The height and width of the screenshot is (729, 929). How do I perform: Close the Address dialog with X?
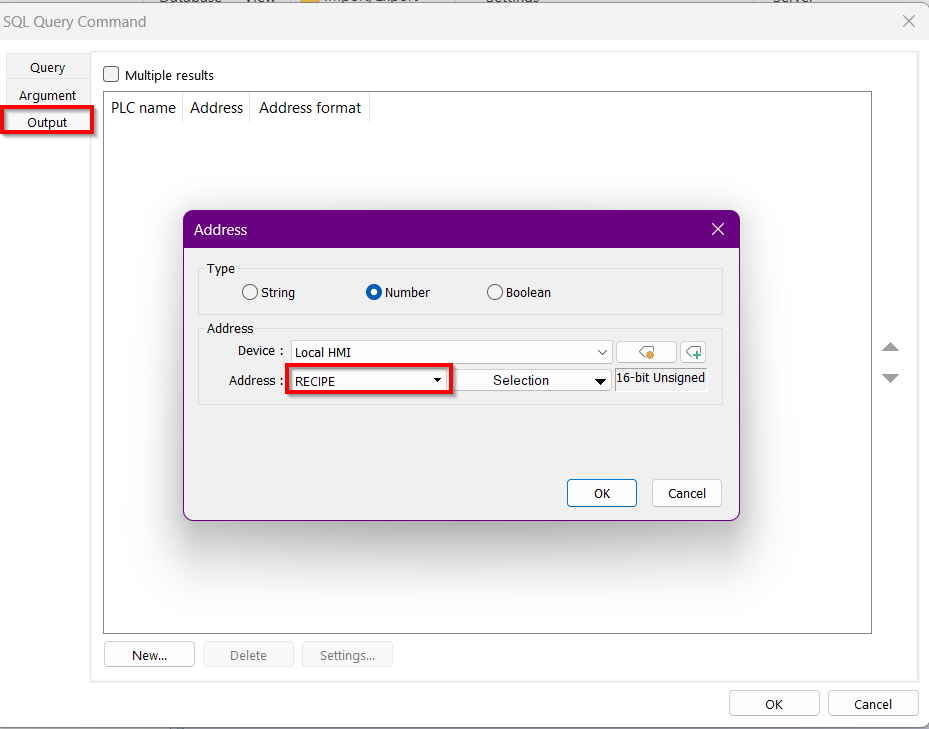717,229
